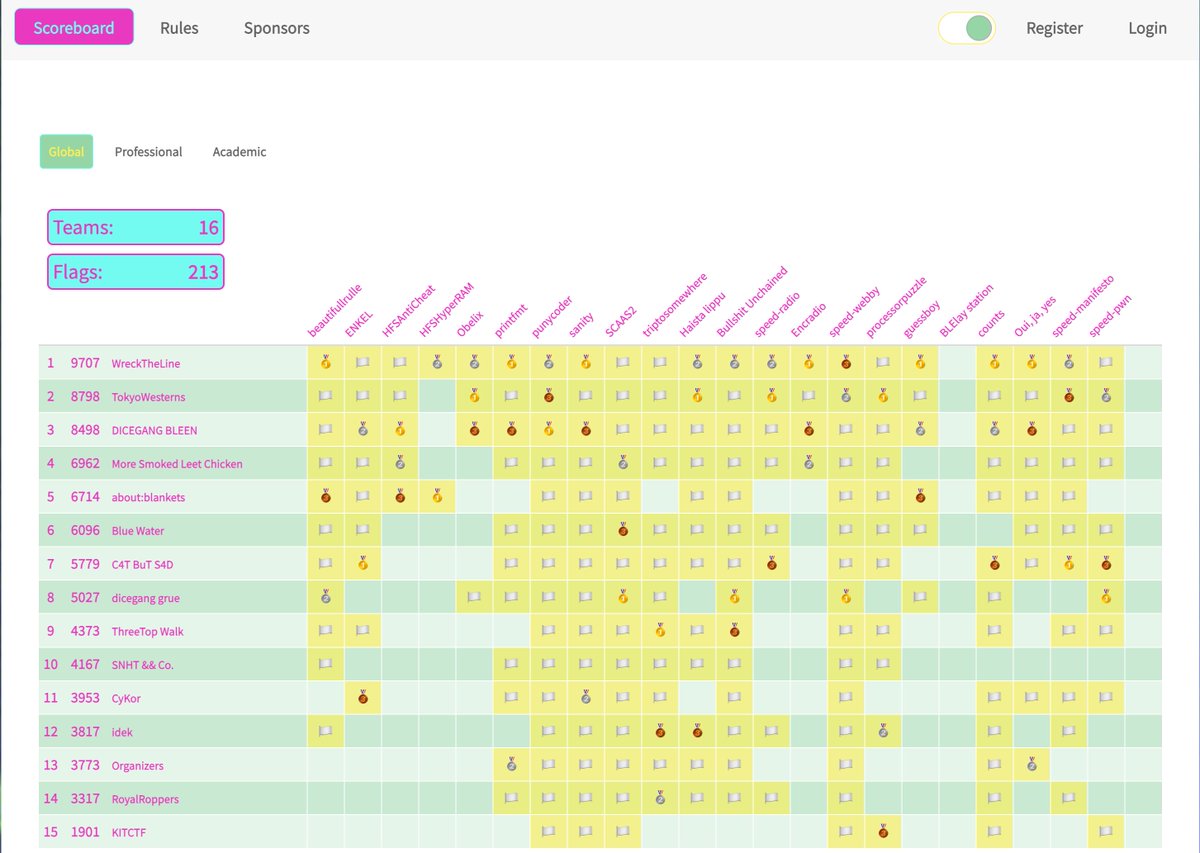Click the Bullshit Unchained challenge header
Viewport: 1200px width, 853px height.
[x=751, y=303]
